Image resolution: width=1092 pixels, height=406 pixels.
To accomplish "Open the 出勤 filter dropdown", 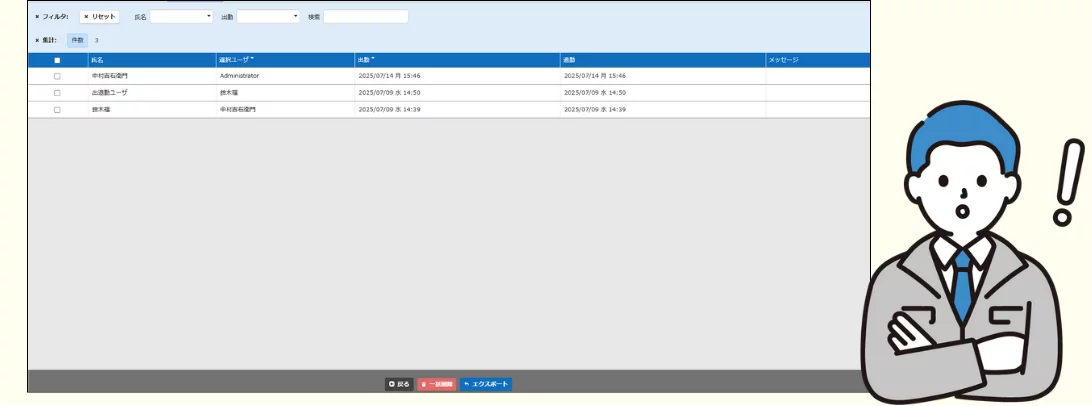I will tap(268, 17).
